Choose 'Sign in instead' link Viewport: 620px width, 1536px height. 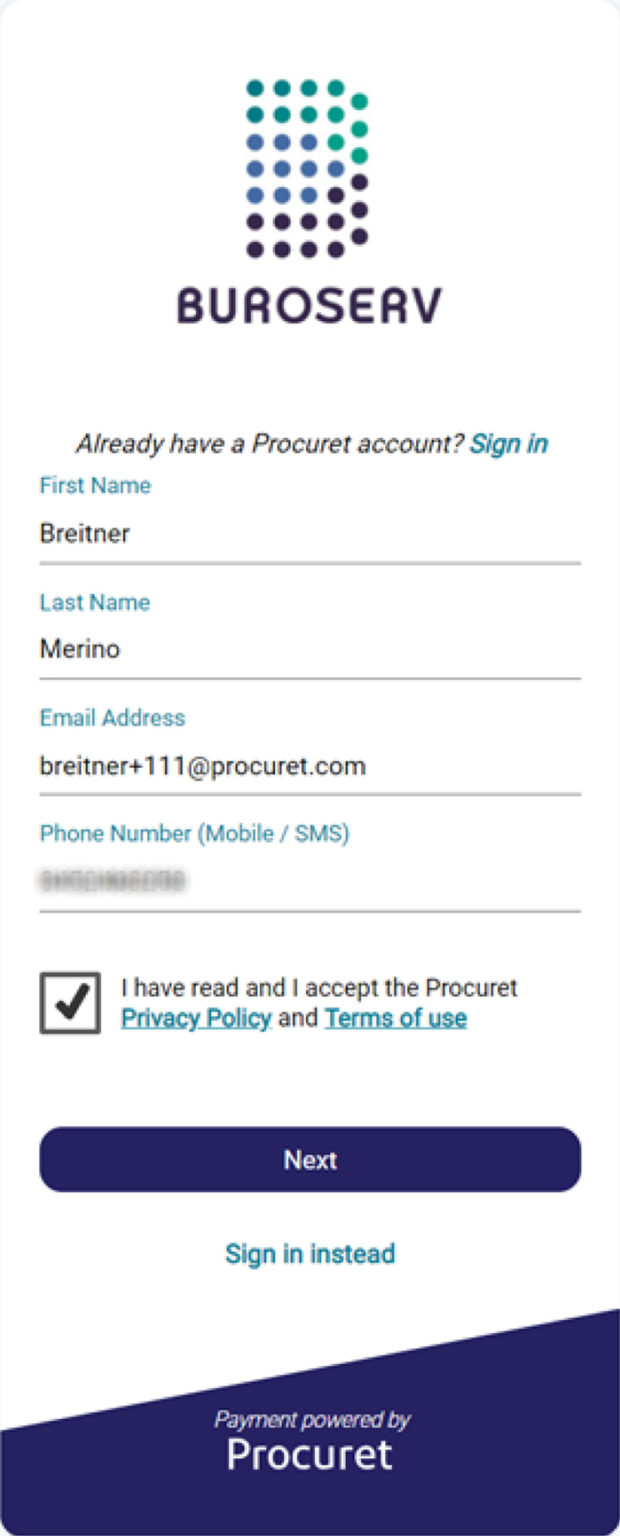310,1253
